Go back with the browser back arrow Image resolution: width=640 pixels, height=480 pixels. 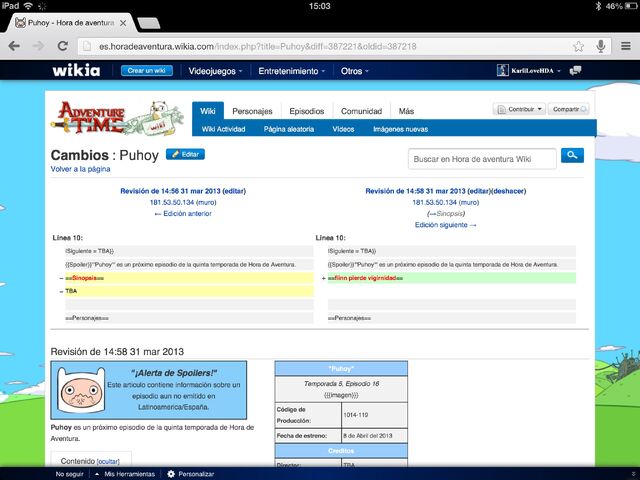(14, 46)
